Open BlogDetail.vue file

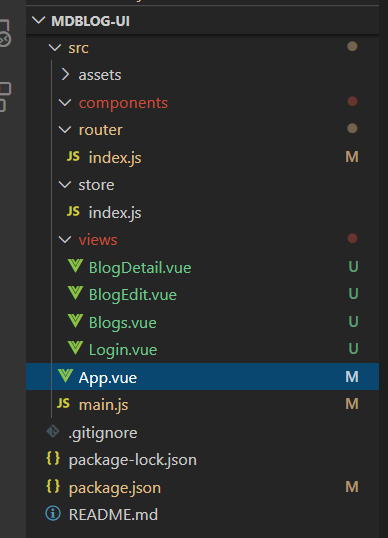pos(140,268)
